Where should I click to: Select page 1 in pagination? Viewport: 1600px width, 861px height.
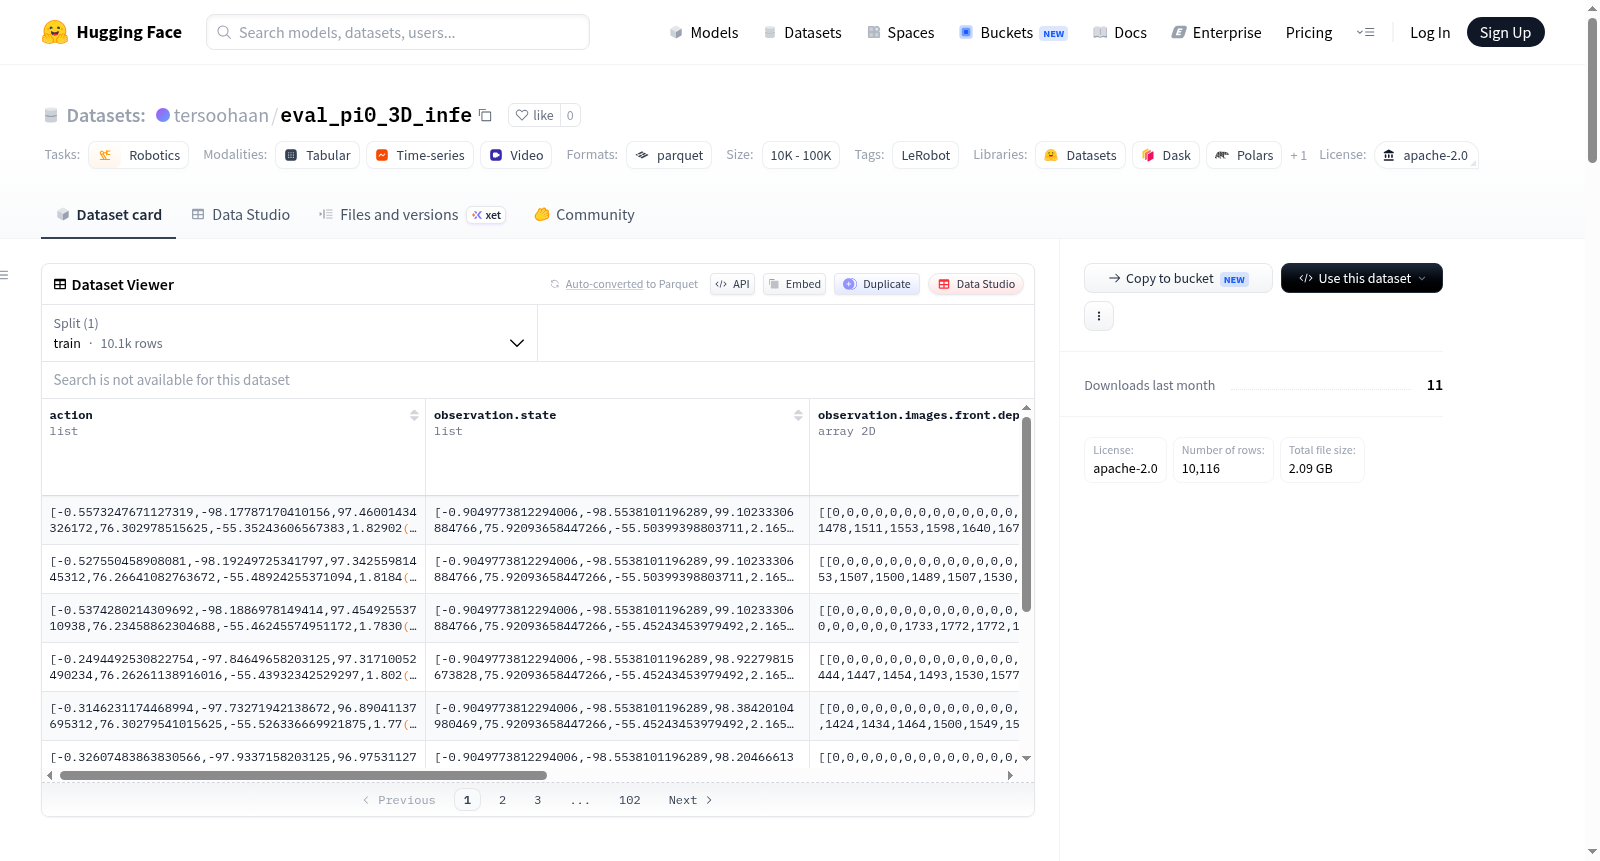coord(467,800)
